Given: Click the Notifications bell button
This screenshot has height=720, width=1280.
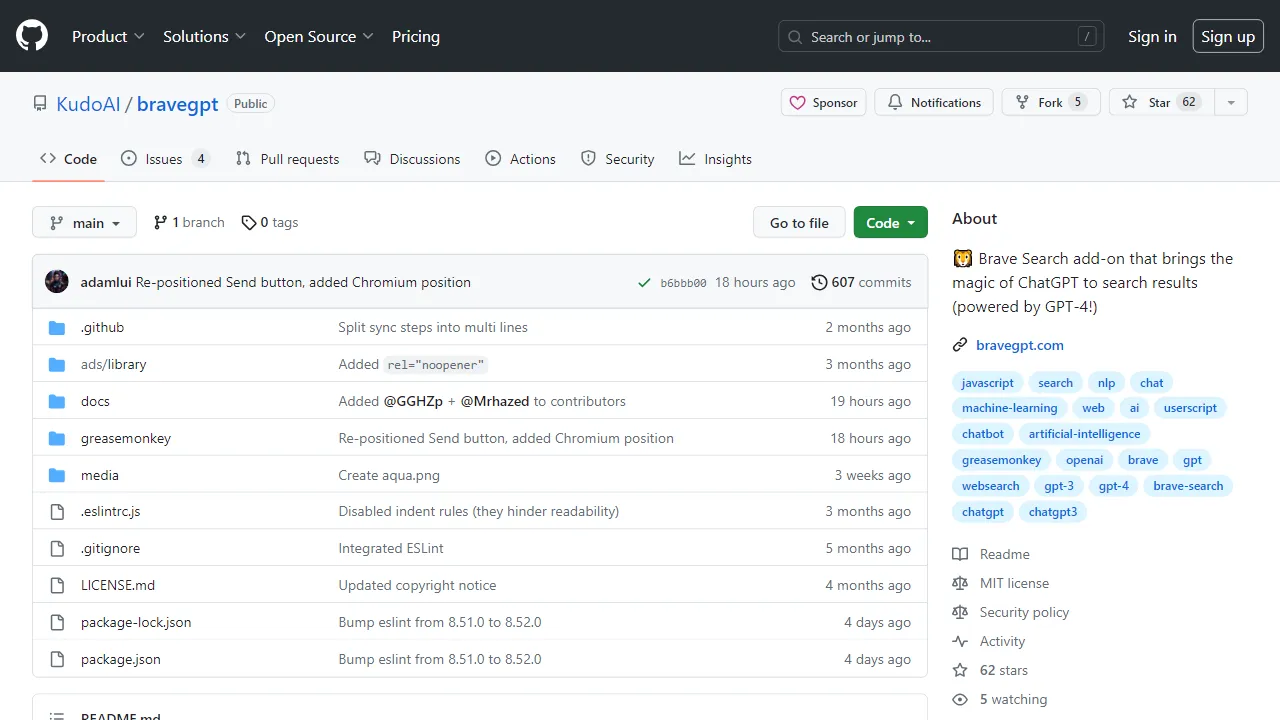Looking at the screenshot, I should (934, 102).
